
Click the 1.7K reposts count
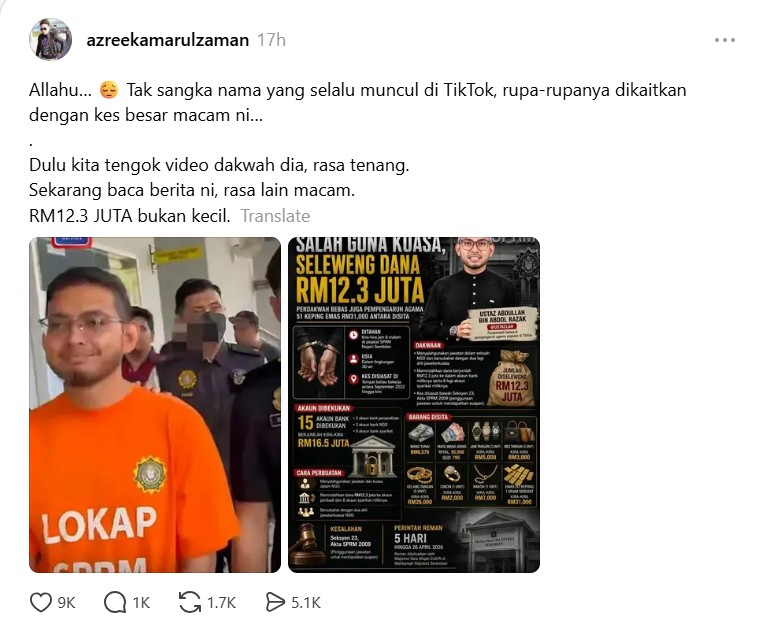click(221, 603)
